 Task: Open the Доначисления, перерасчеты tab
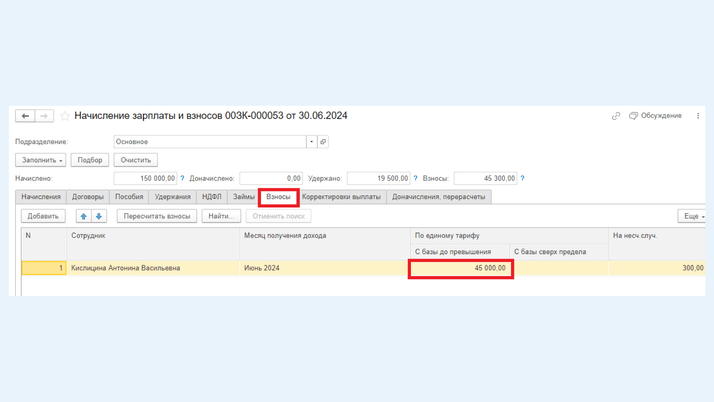[439, 197]
